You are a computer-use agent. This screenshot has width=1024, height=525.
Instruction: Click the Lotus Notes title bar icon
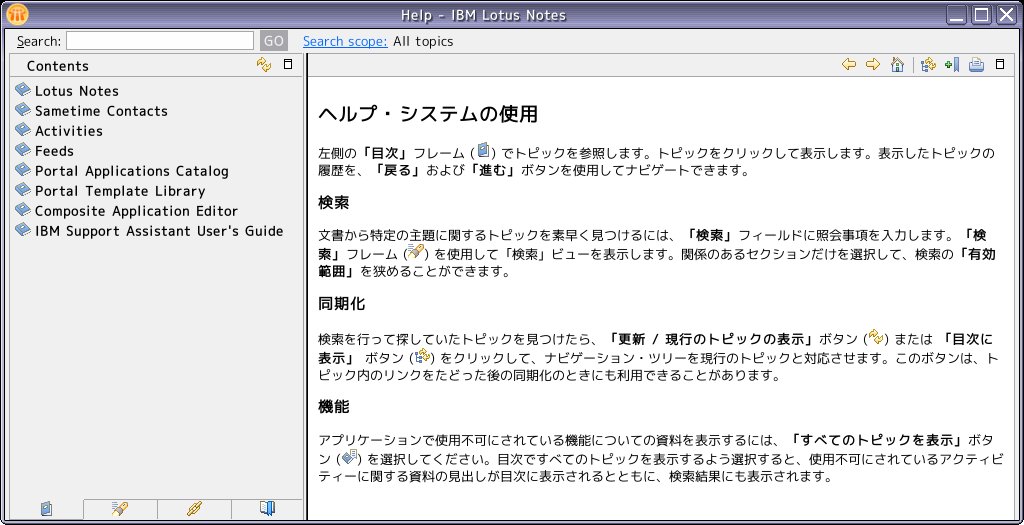click(x=17, y=14)
